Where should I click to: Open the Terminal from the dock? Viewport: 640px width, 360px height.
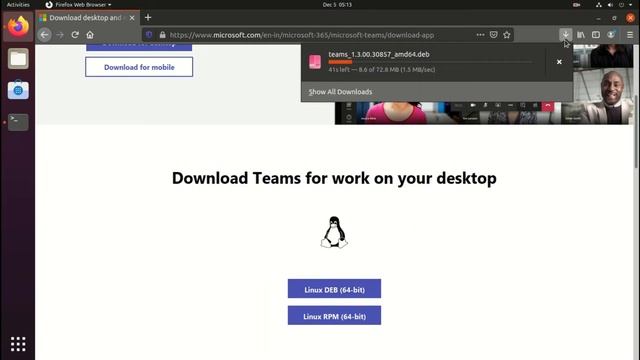pyautogui.click(x=18, y=122)
